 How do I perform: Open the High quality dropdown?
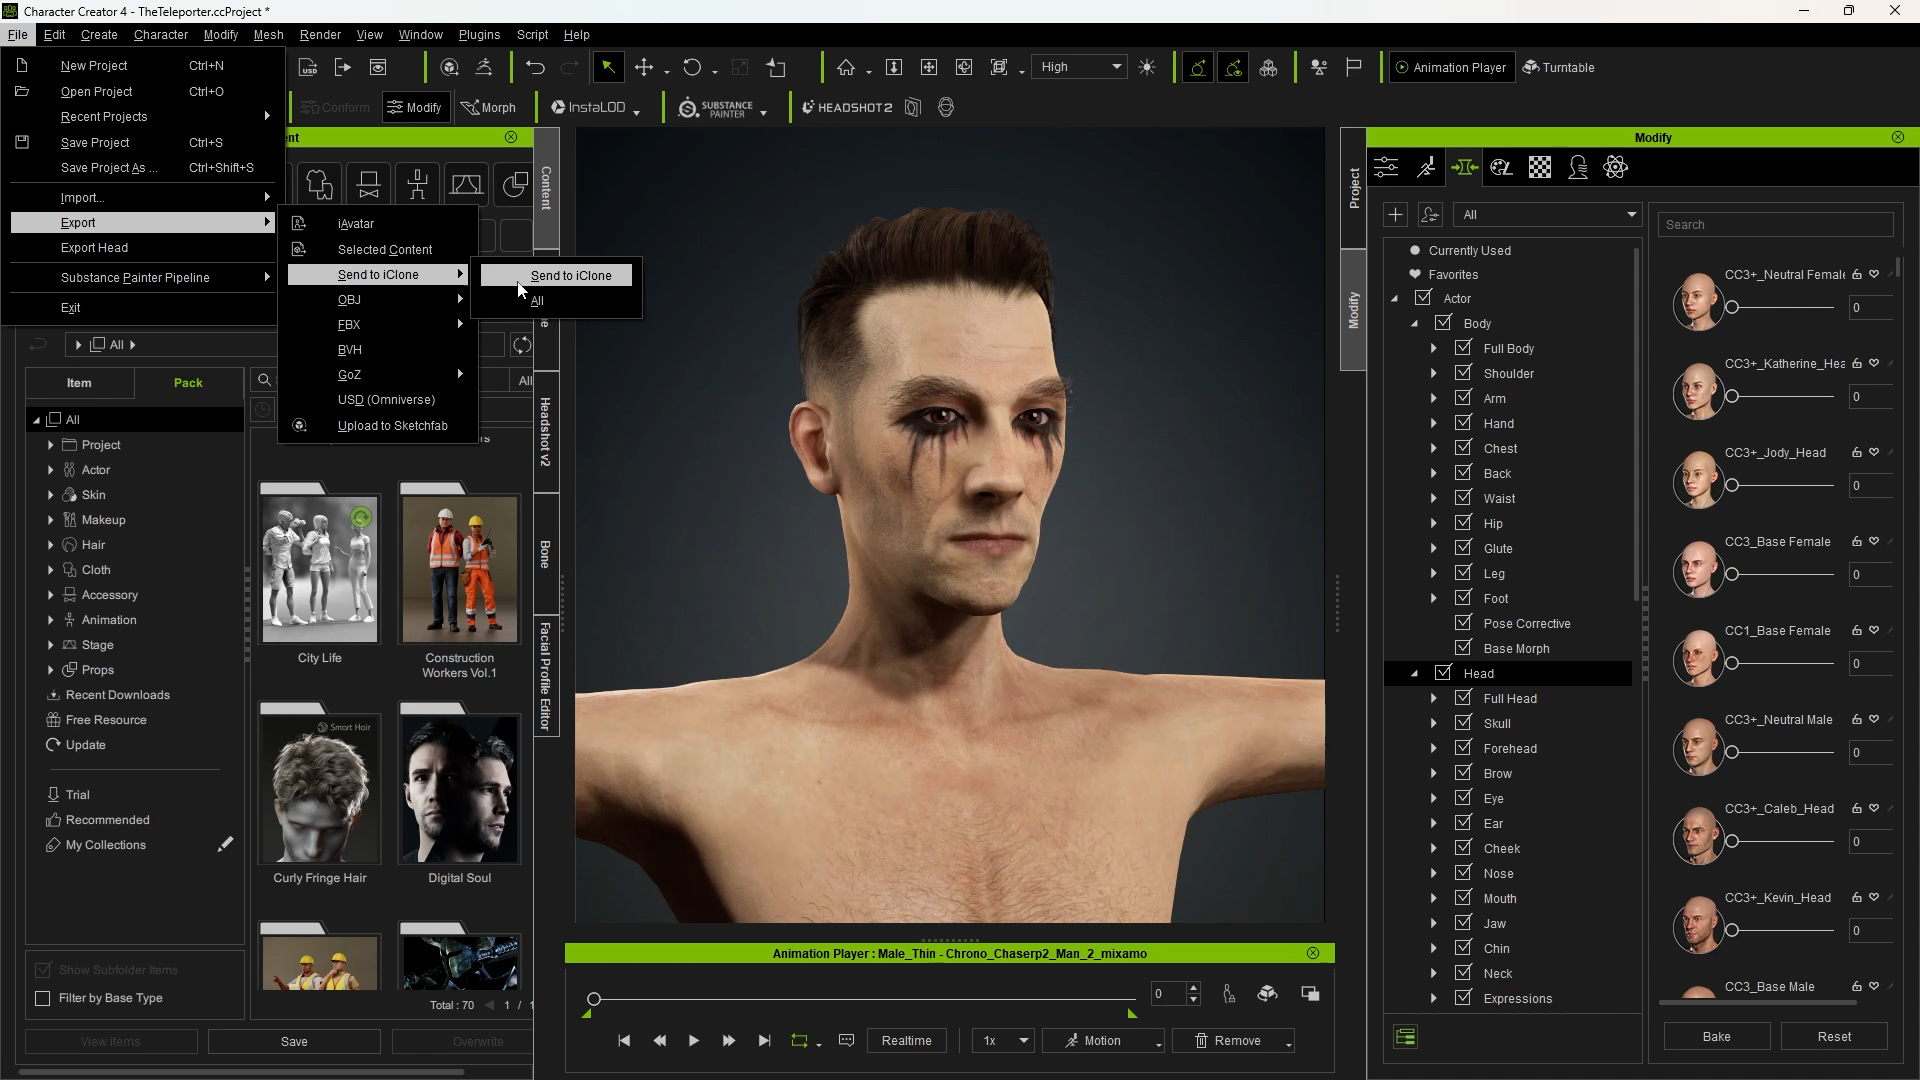1080,67
